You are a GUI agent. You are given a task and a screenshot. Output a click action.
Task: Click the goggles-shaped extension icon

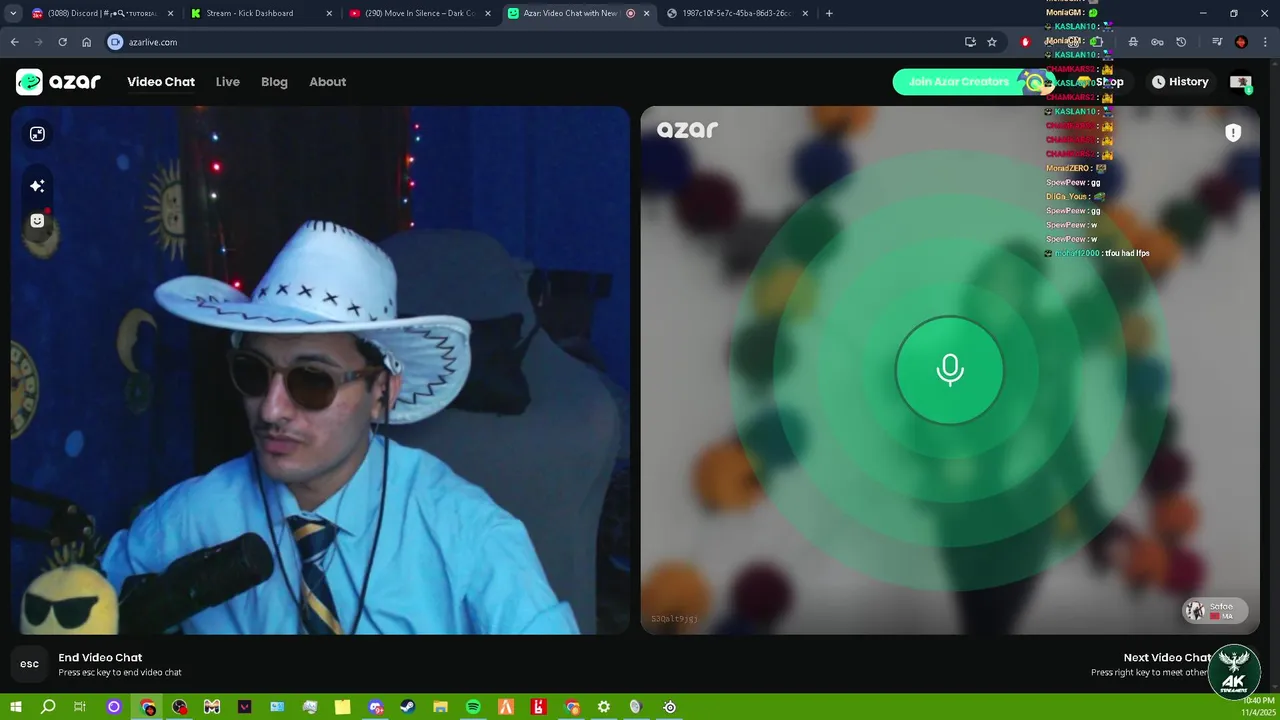pyautogui.click(x=1157, y=42)
